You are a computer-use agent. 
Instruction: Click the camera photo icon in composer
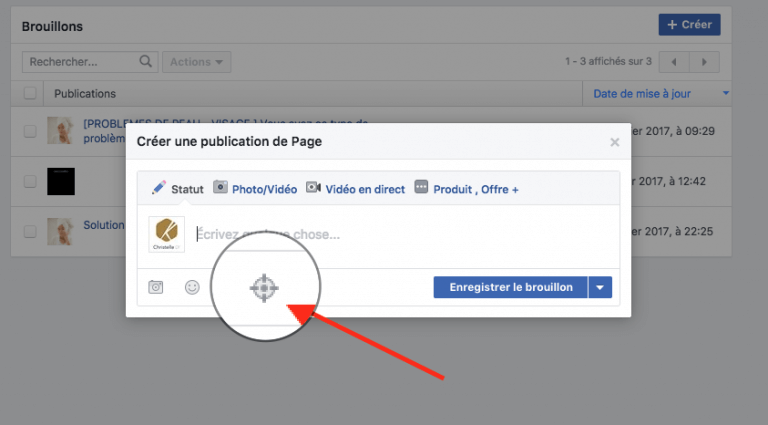(156, 287)
